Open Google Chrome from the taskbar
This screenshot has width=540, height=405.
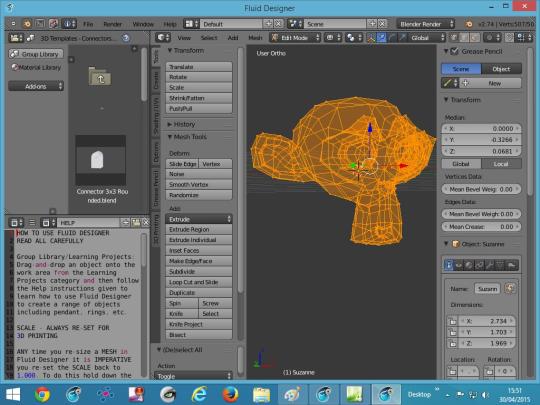42,394
